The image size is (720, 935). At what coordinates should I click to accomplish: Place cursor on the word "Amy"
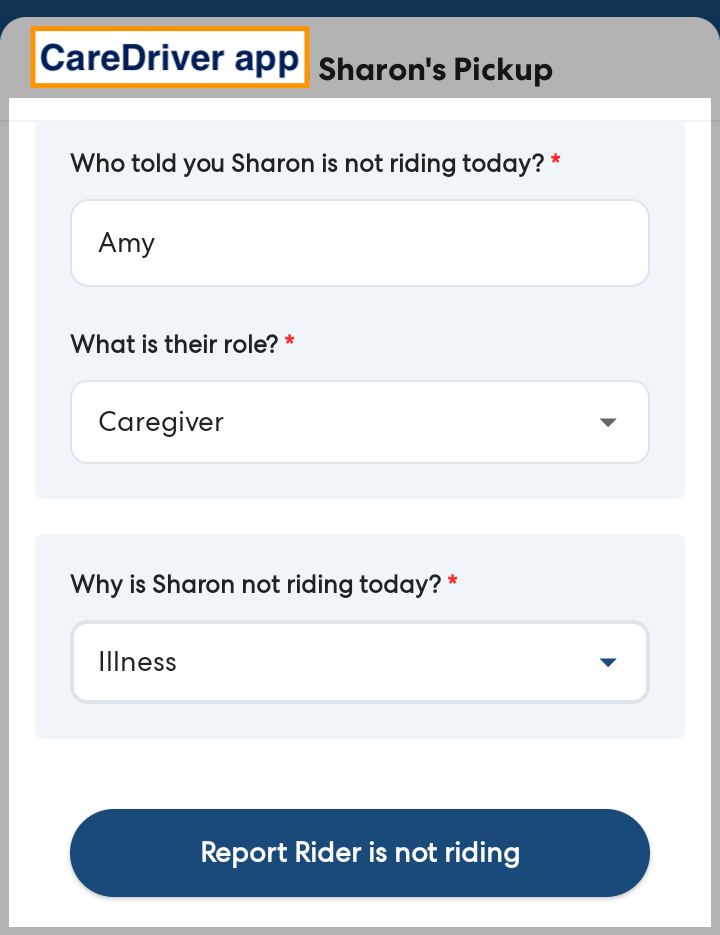[127, 243]
